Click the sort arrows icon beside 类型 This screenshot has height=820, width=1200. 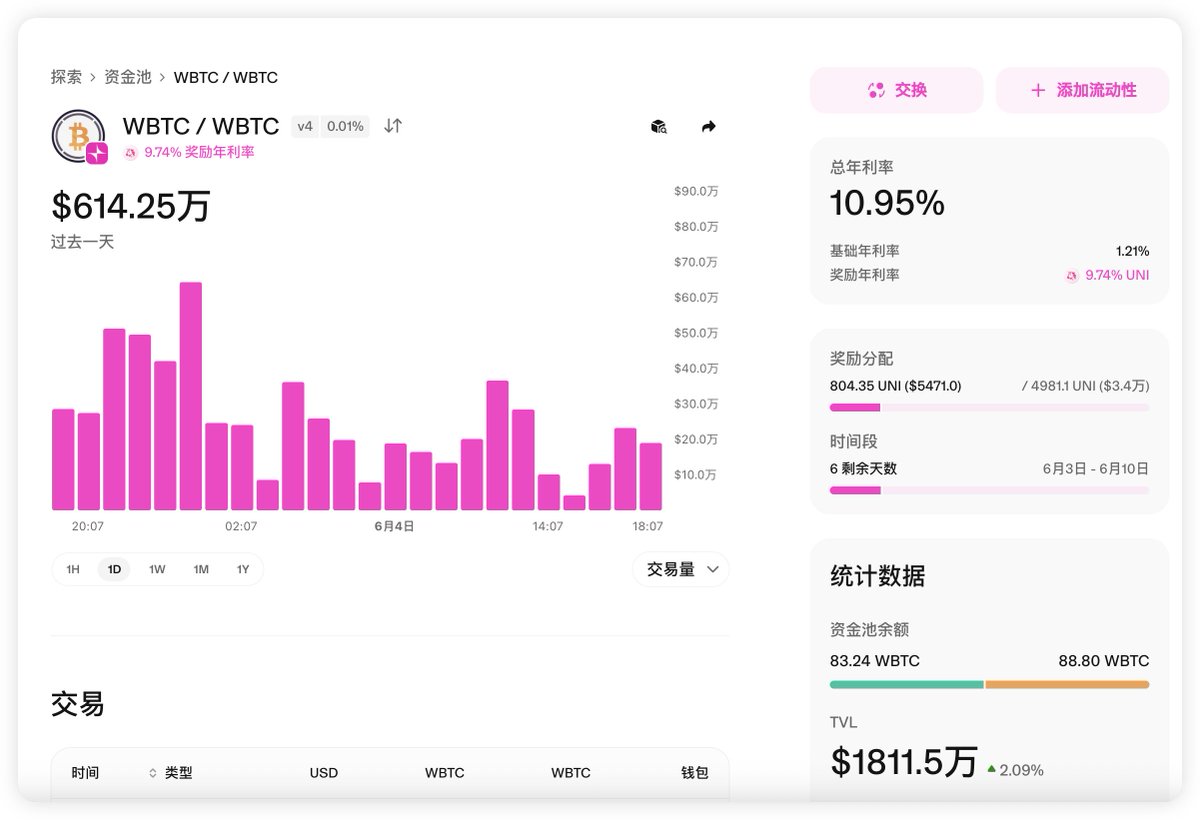tap(153, 773)
